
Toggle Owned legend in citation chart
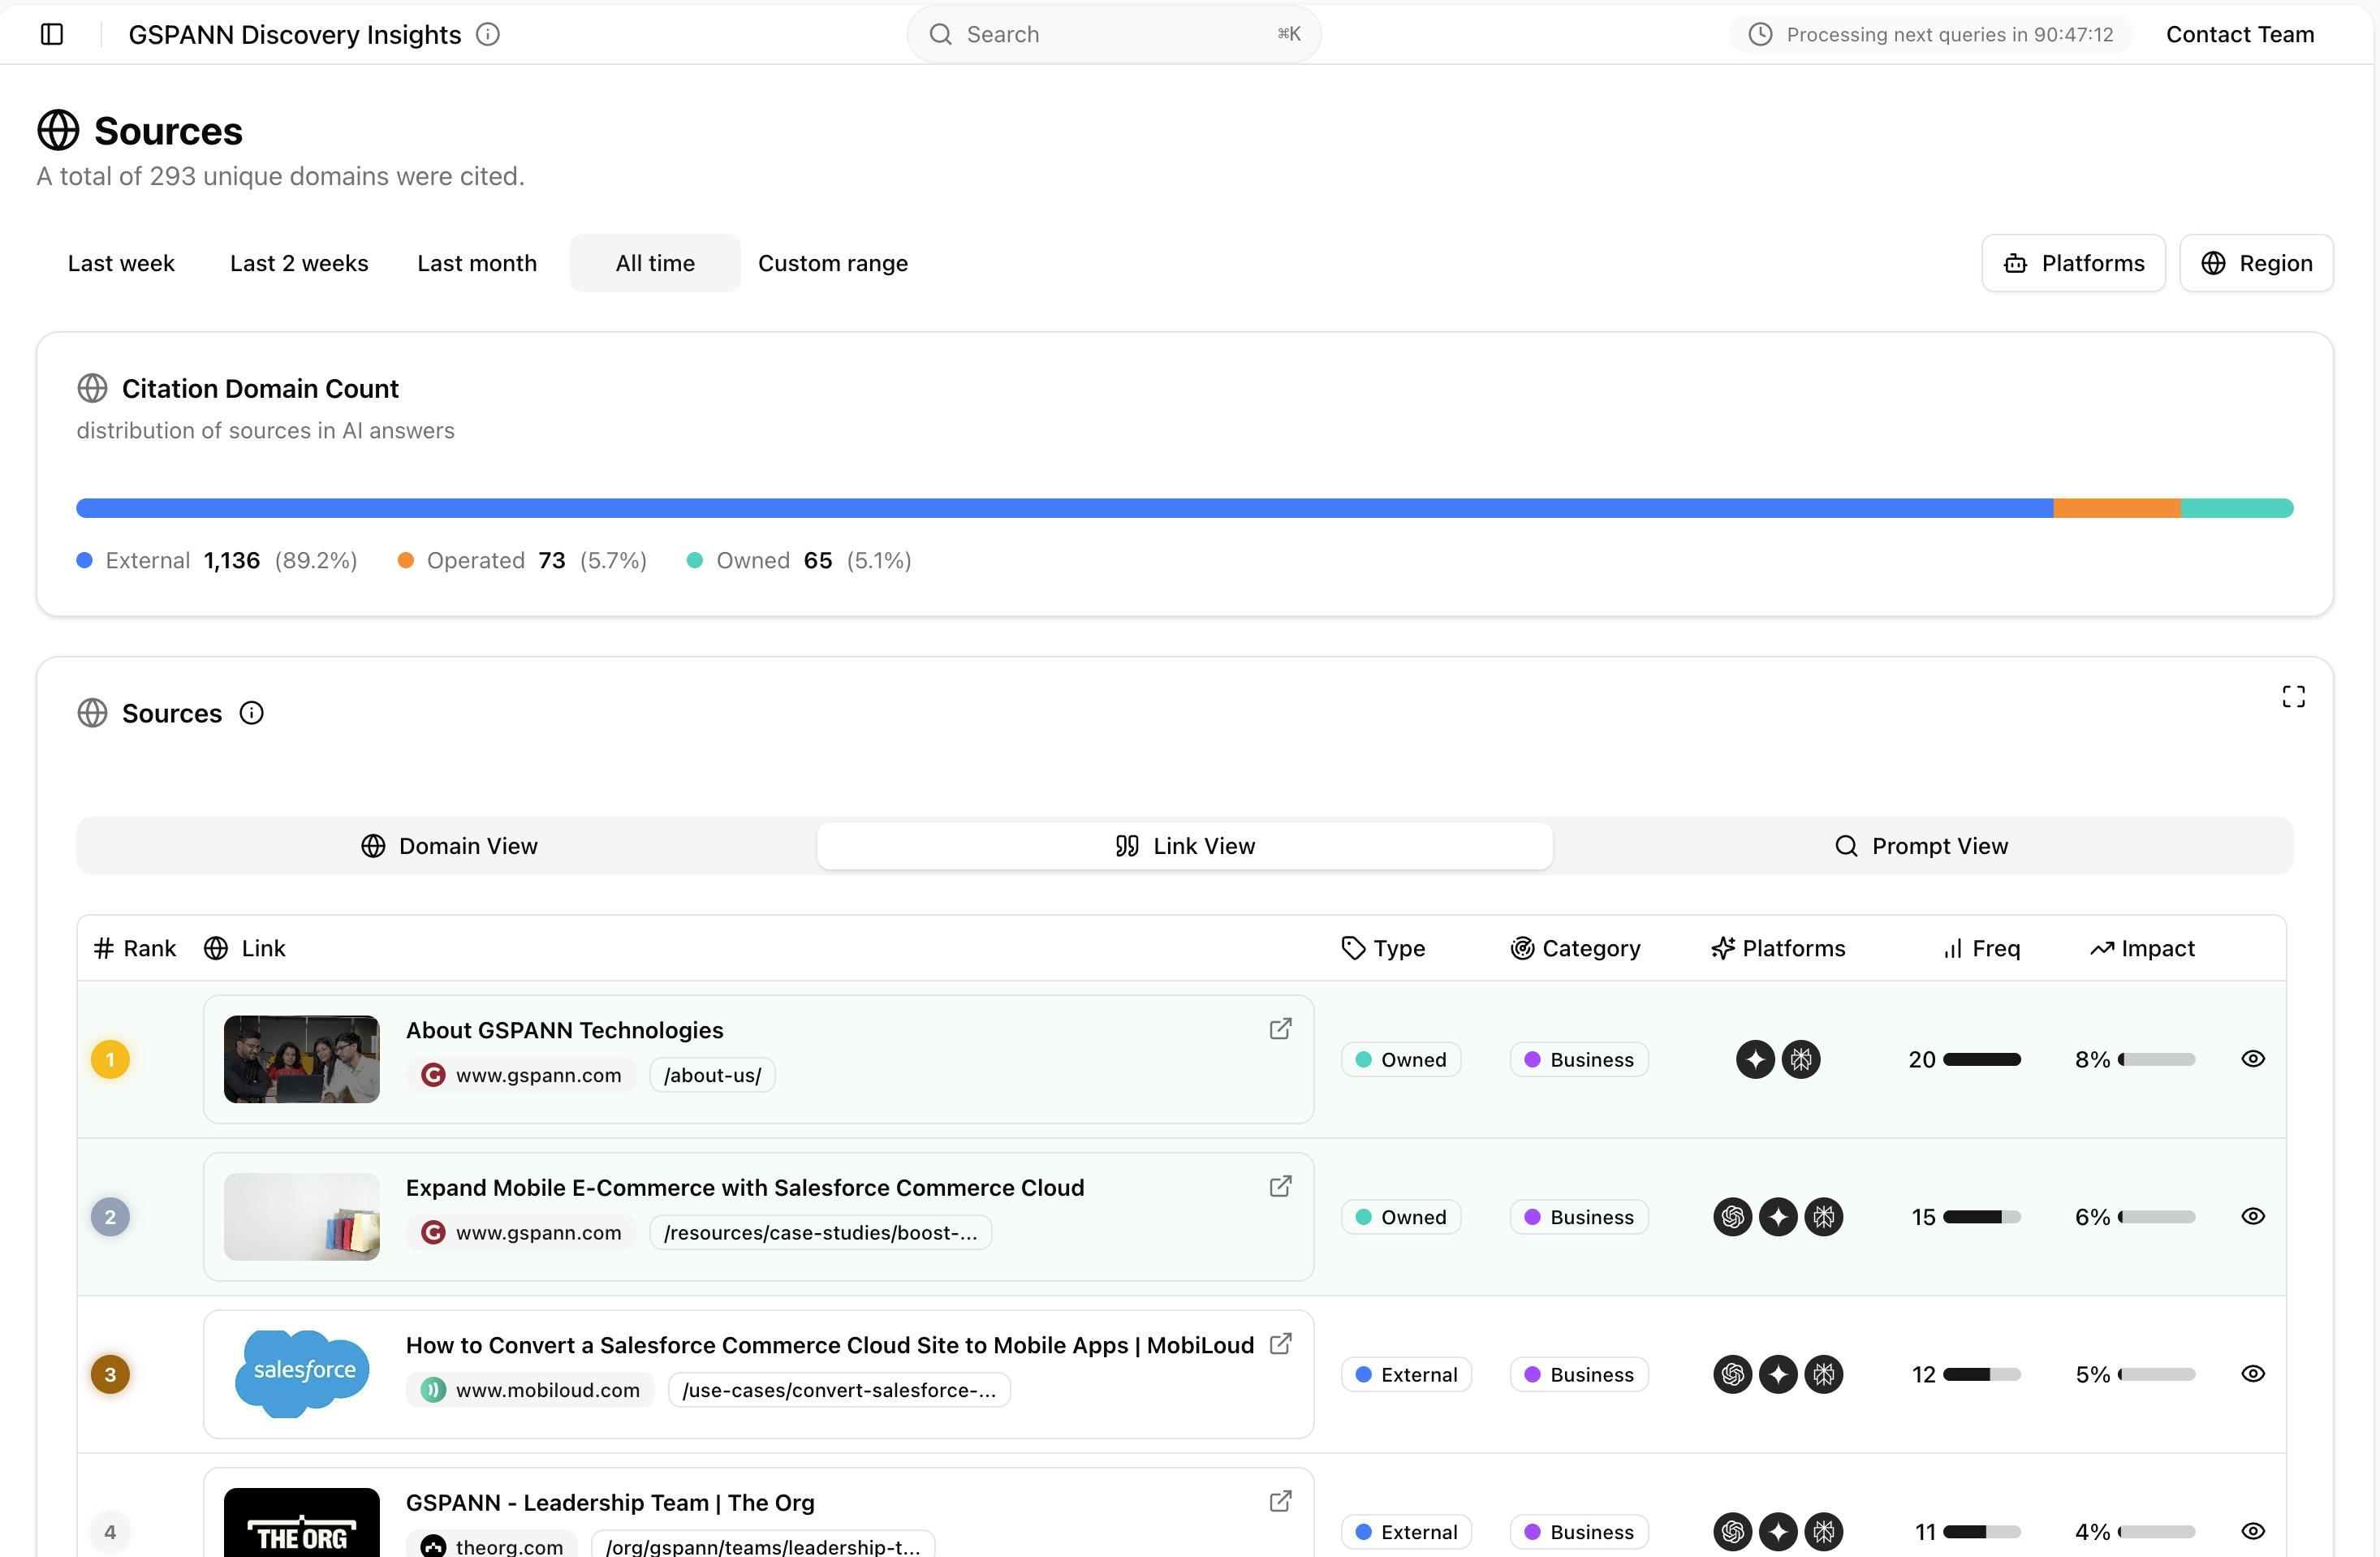[x=799, y=560]
